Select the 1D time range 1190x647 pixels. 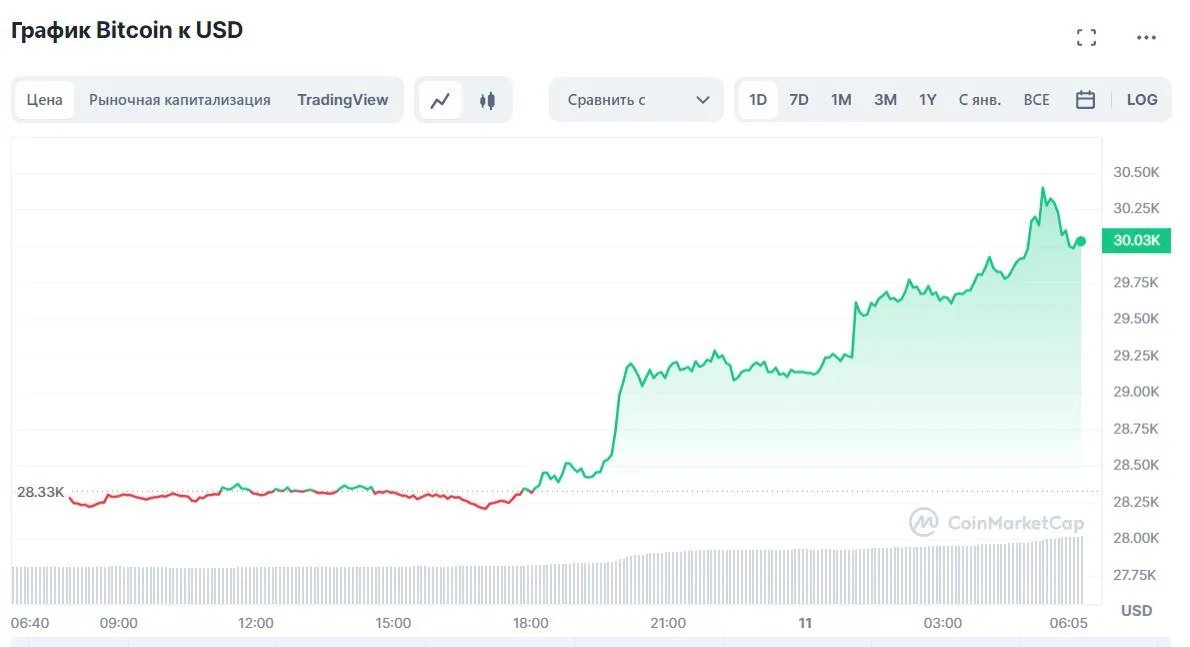[758, 100]
